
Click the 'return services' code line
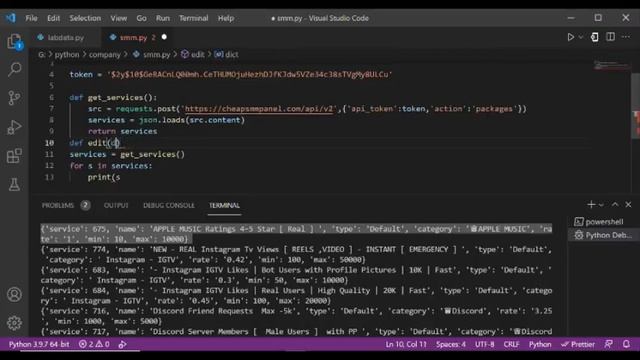122,131
